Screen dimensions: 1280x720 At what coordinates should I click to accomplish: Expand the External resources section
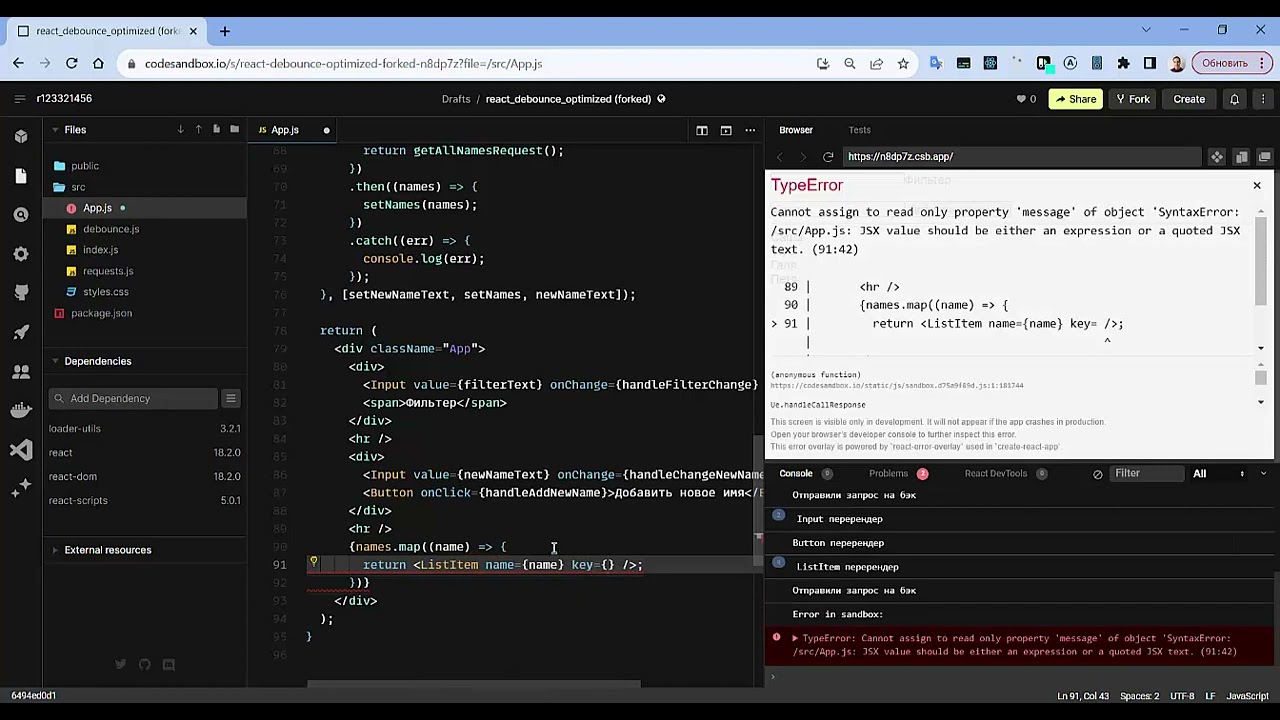[57, 550]
